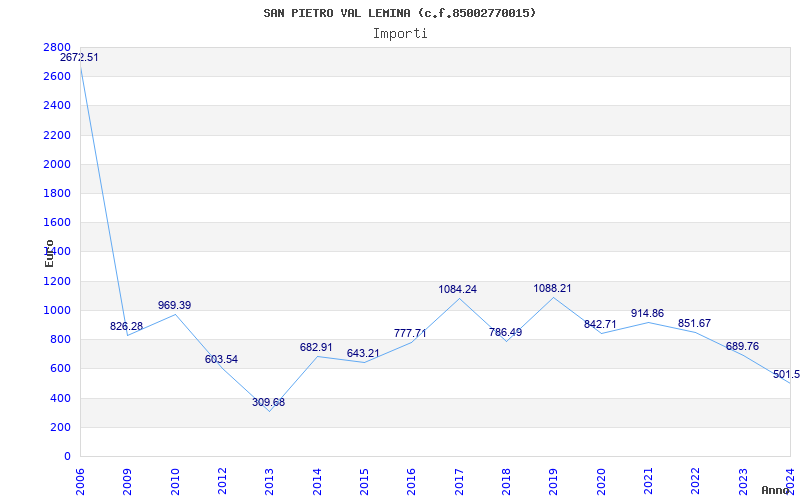Screen dimensions: 800x500
Task: Select the 969.39 data label
Action: tap(174, 306)
